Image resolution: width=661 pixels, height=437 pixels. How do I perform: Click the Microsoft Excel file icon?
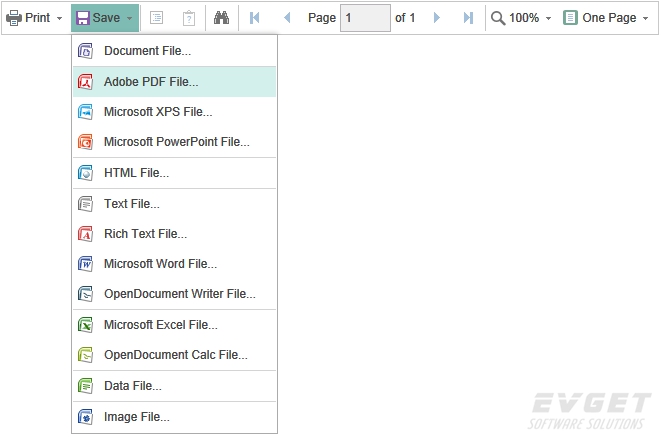click(86, 325)
